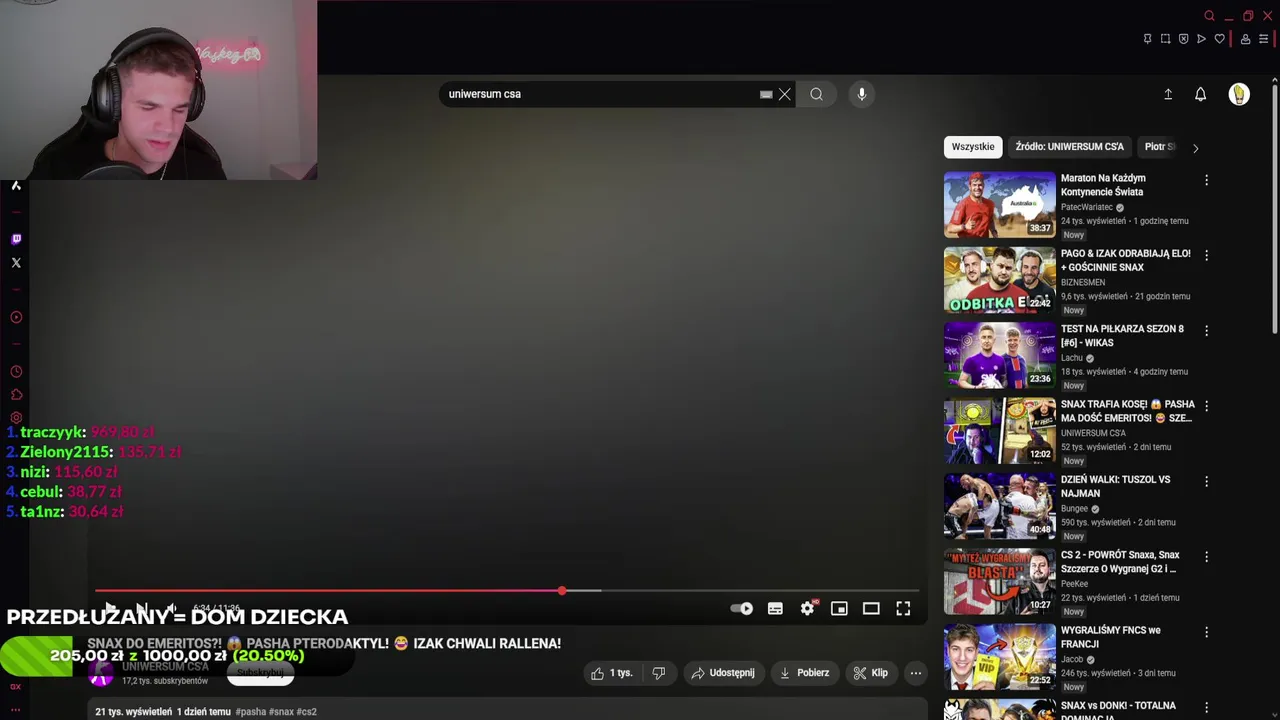Open Extensions from the sidebar puzzle icon
1280x720 pixels.
click(16, 395)
